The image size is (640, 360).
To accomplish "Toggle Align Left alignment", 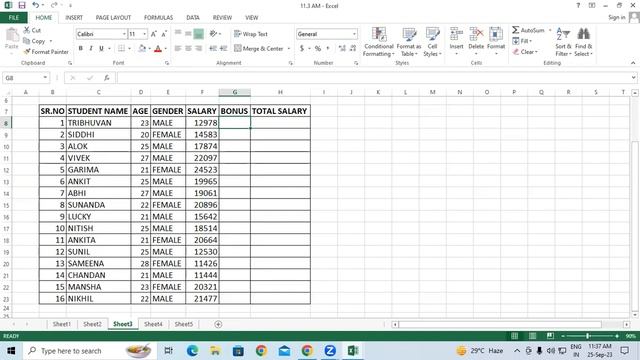I will pos(178,48).
